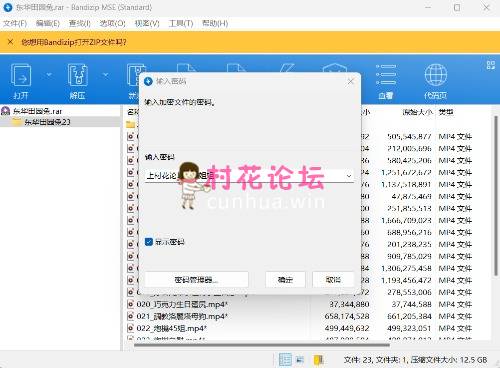Click the compressed size 37,344,880
The image size is (500, 368).
click(349, 304)
